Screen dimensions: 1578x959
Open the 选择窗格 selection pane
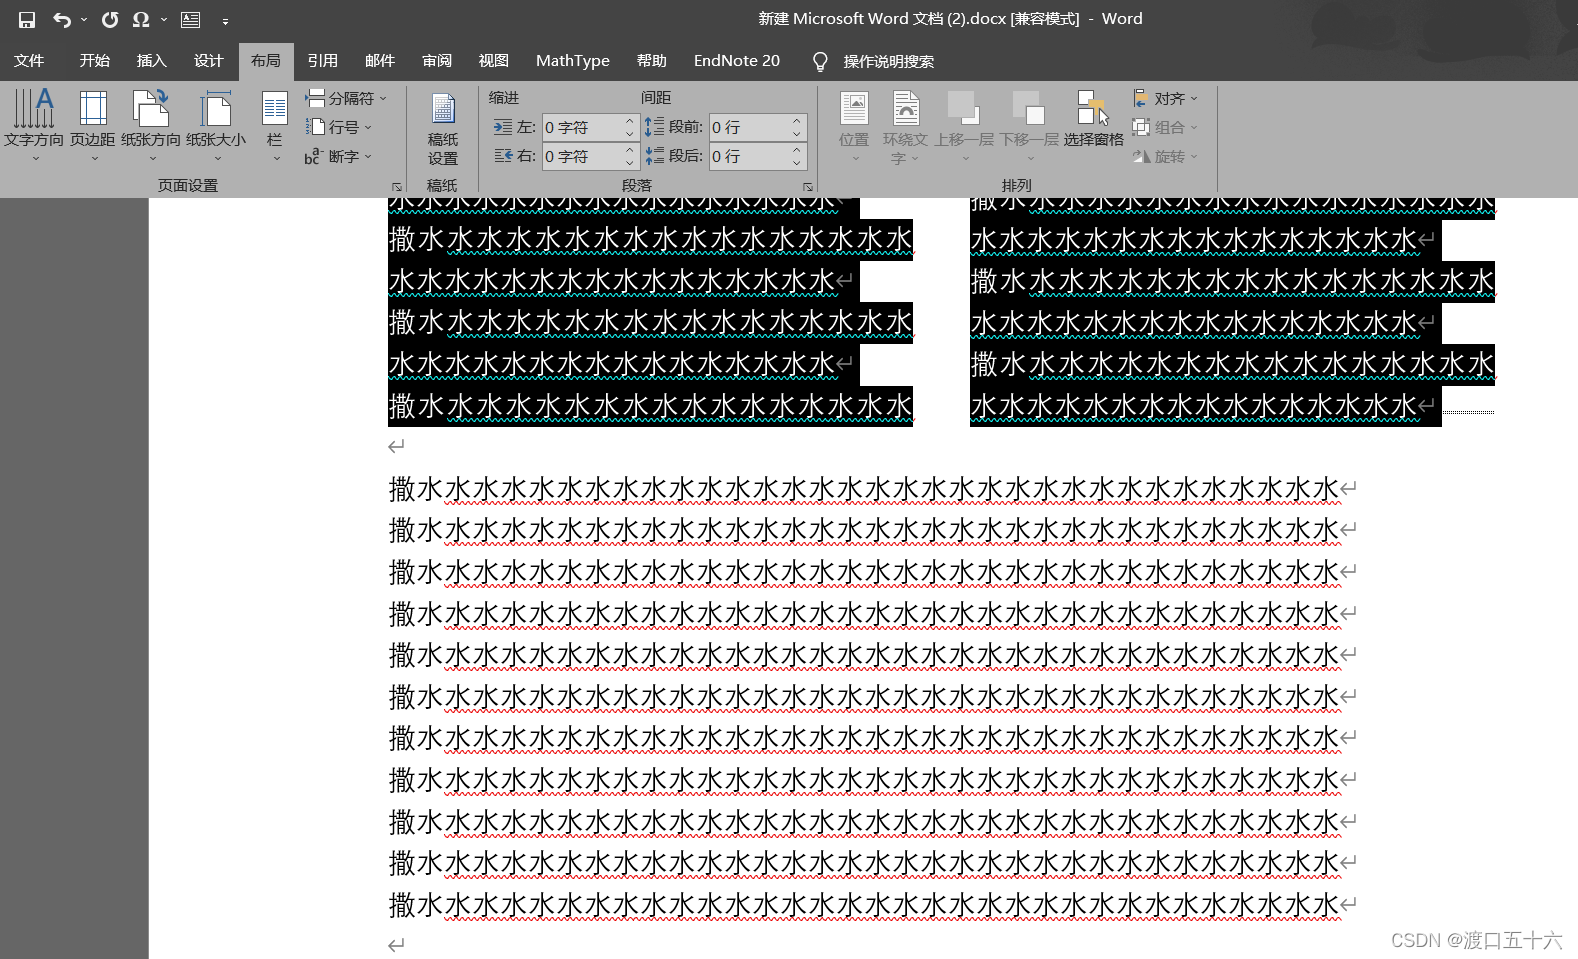coord(1093,120)
